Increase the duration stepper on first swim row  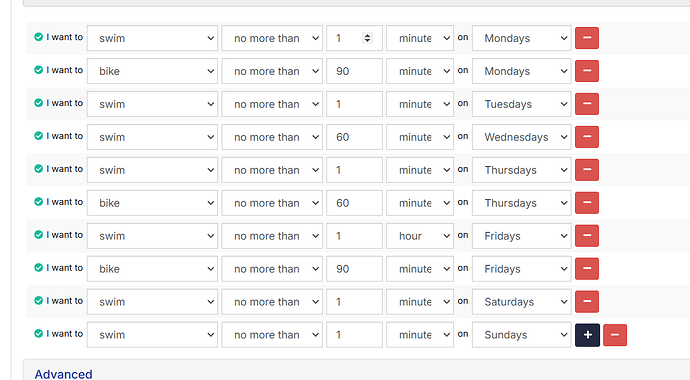pyautogui.click(x=367, y=35)
